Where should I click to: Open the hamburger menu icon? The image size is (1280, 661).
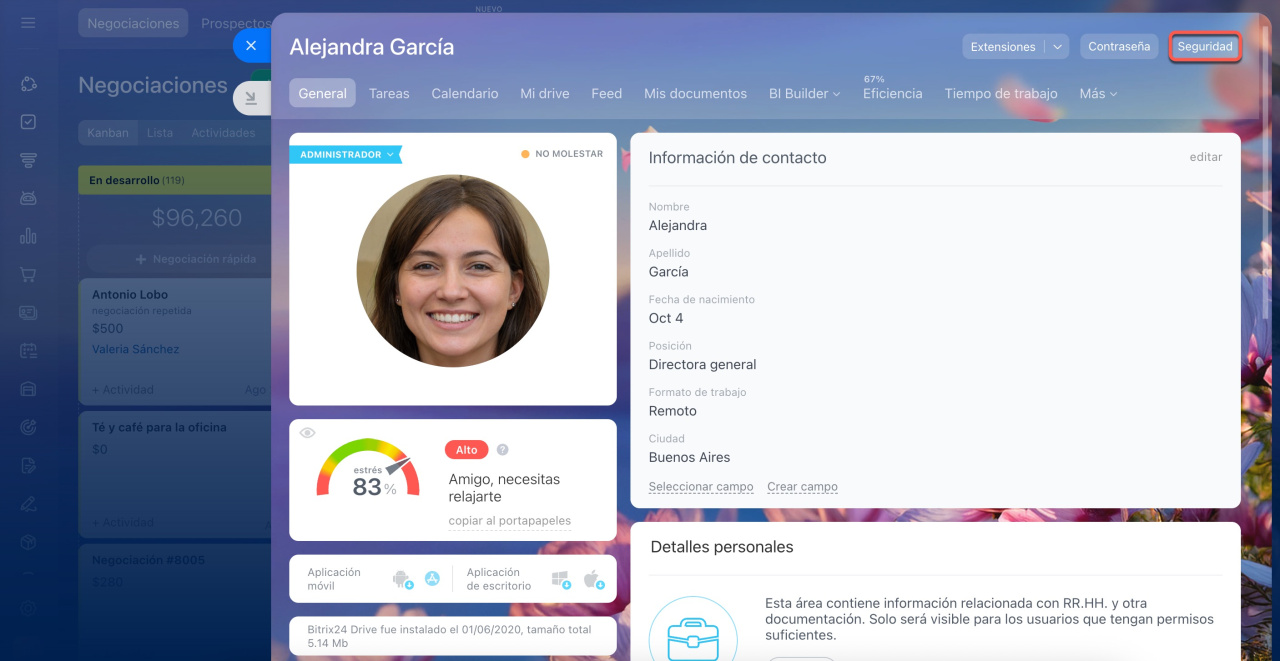(28, 22)
